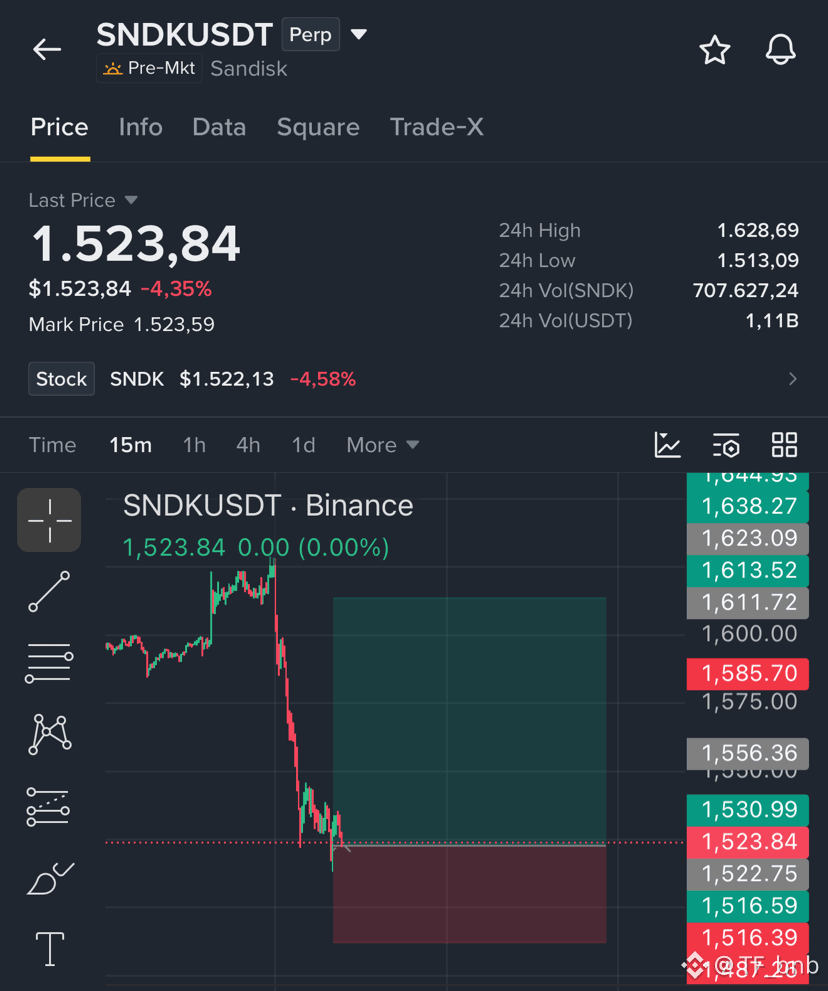Tap the Stock badge for SNDK
The image size is (828, 991).
[61, 379]
